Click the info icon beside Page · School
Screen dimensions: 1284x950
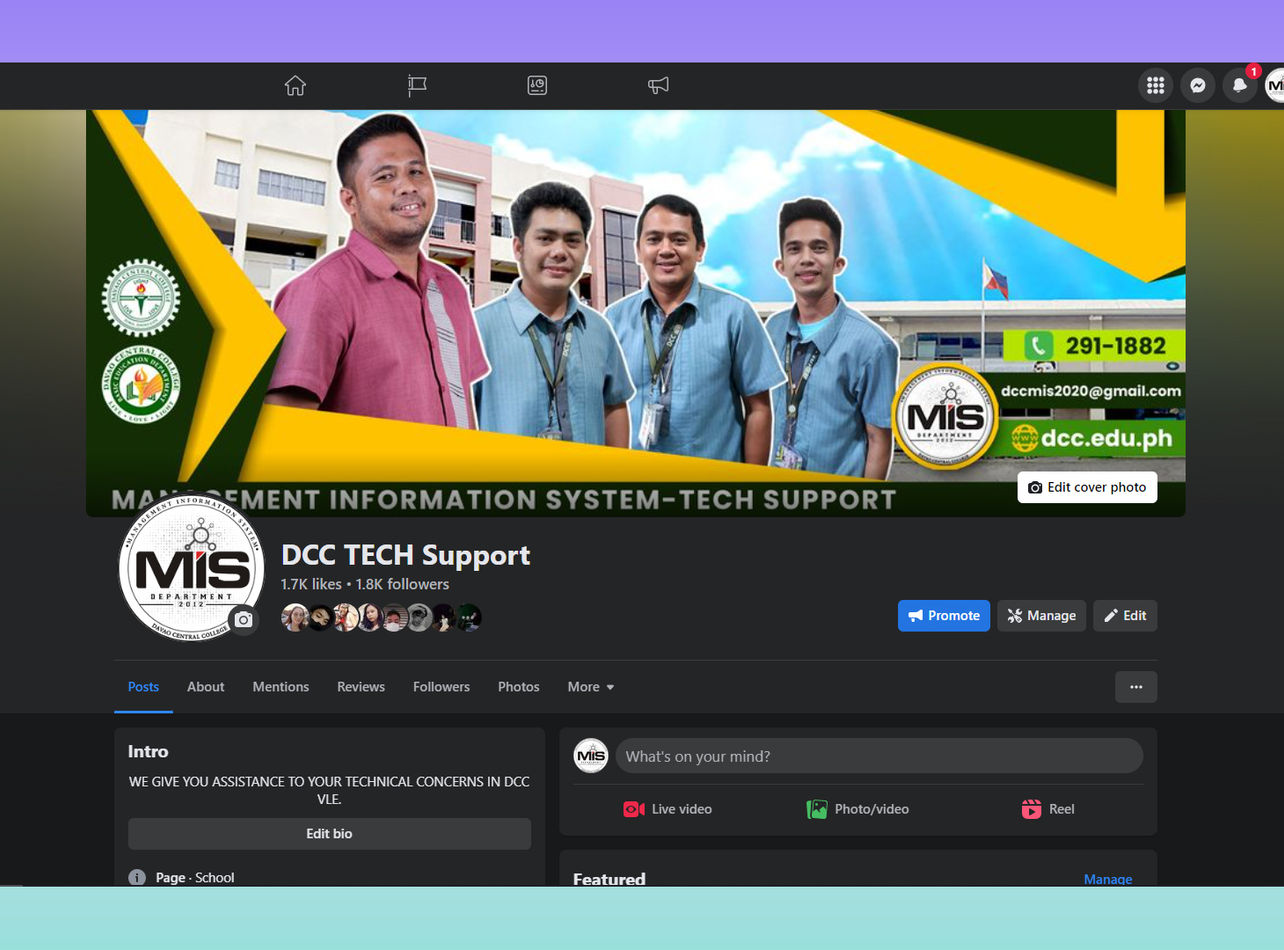click(137, 877)
